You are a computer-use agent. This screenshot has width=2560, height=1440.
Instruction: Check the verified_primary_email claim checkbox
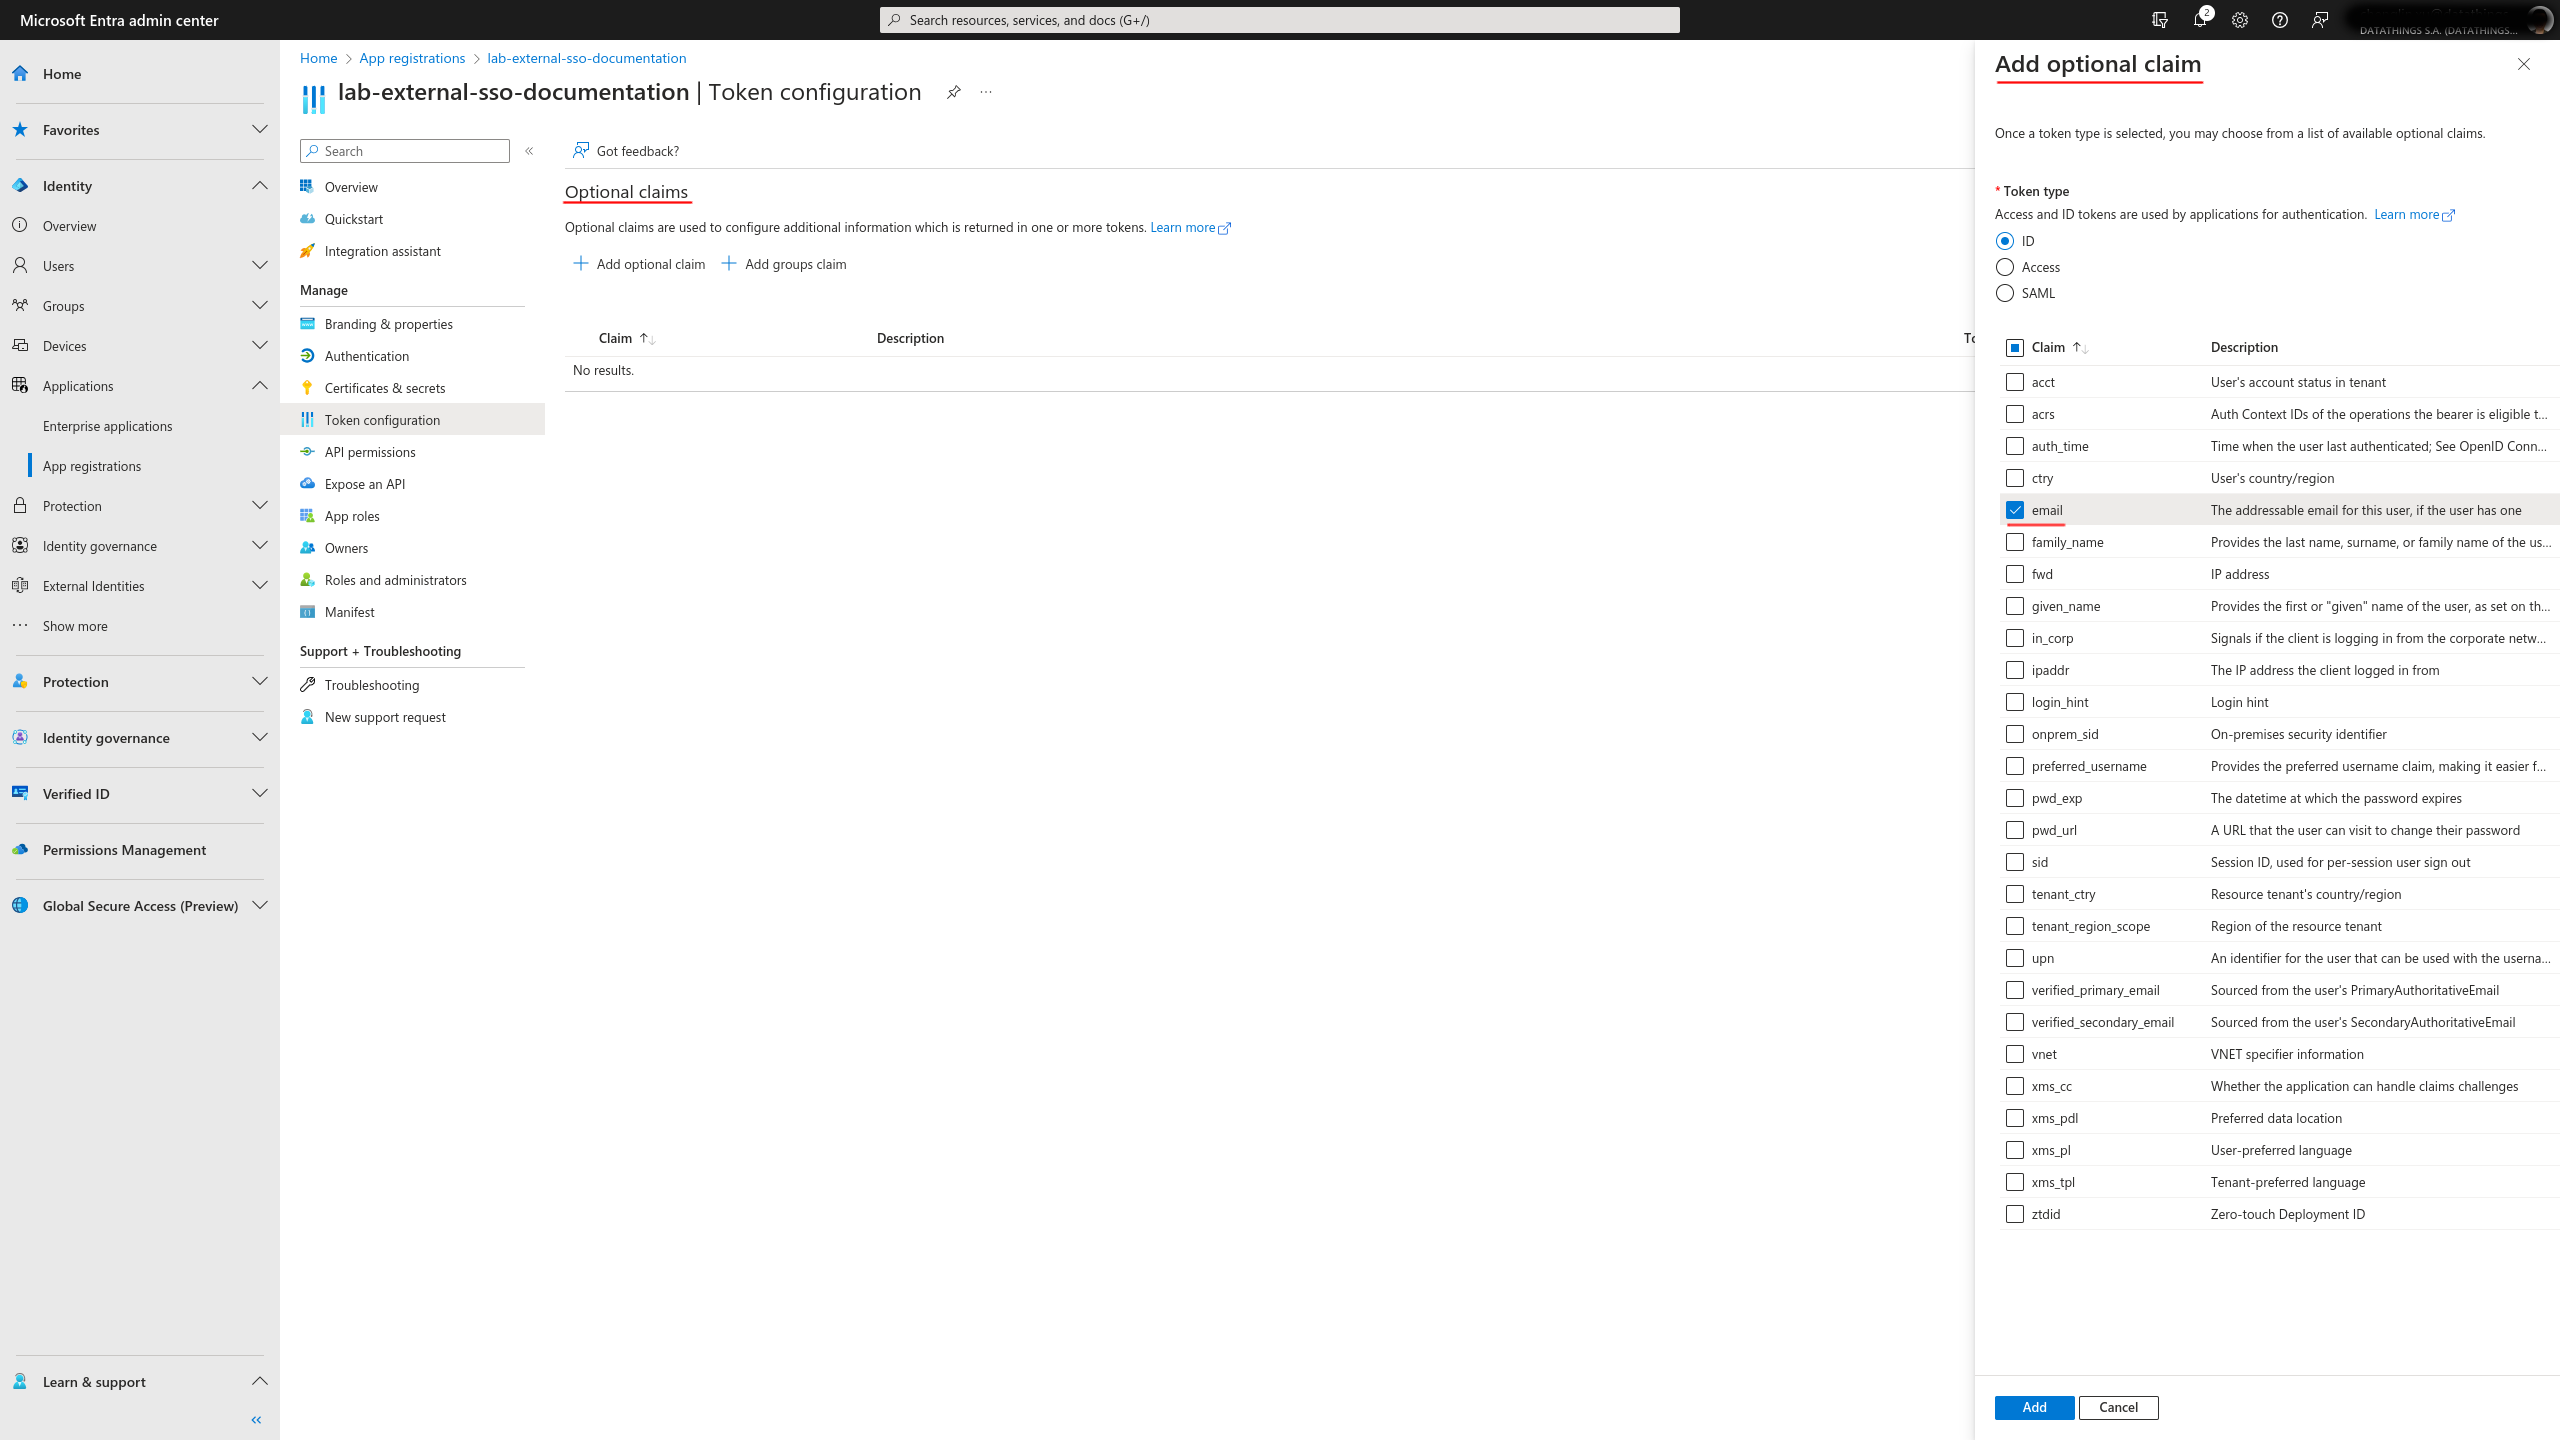click(2015, 990)
